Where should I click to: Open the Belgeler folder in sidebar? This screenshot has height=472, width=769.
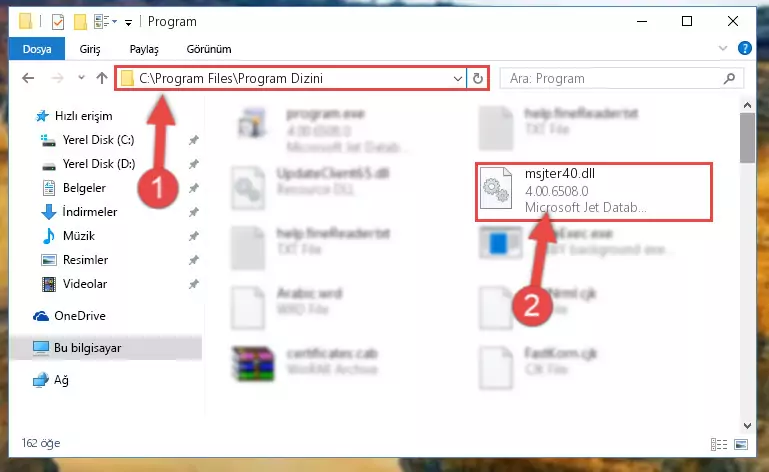(x=84, y=188)
